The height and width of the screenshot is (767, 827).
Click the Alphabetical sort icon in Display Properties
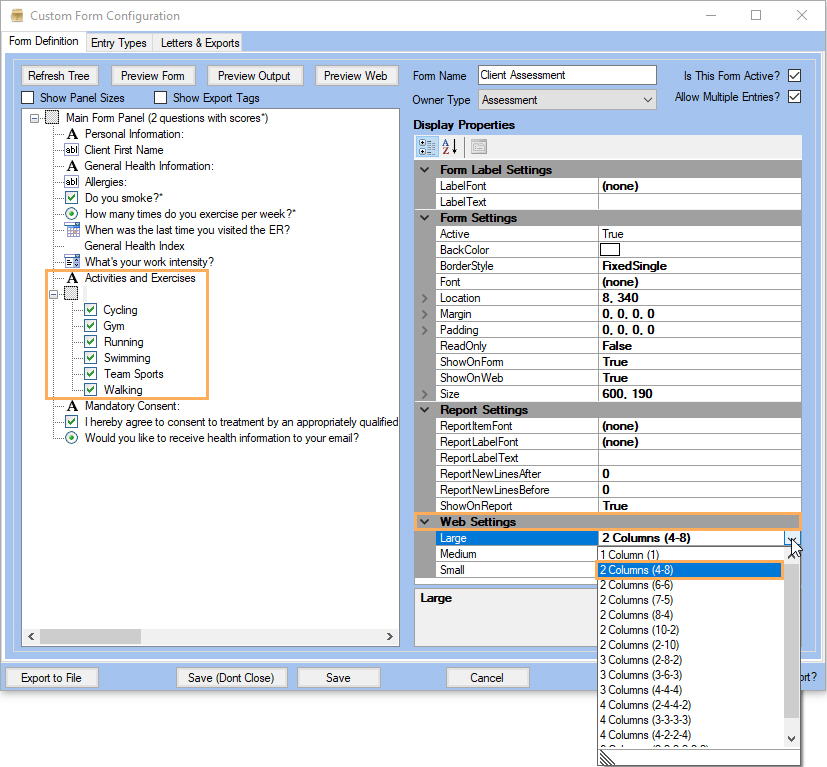[449, 147]
